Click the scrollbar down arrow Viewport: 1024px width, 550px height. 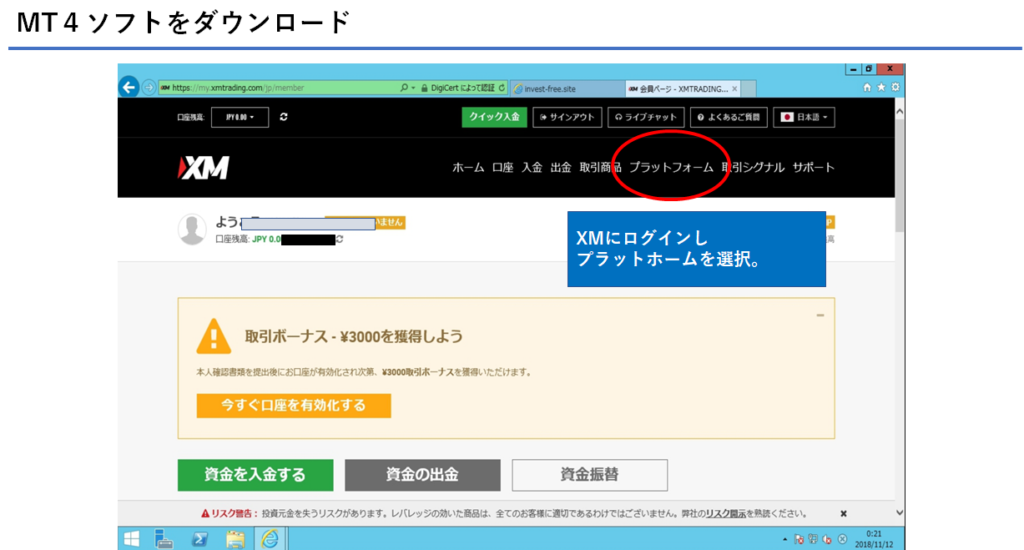pos(899,513)
